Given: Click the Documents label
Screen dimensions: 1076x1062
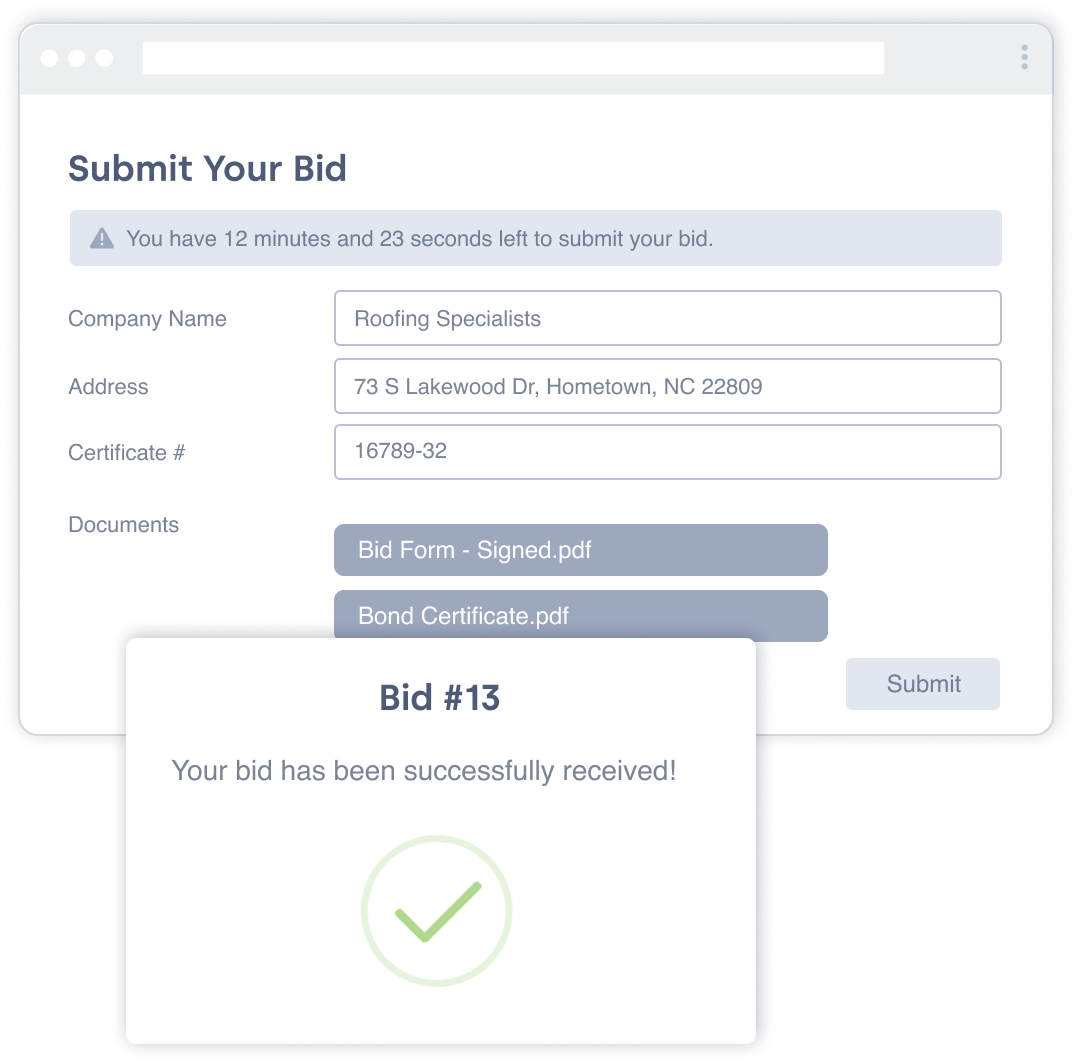Looking at the screenshot, I should [123, 525].
